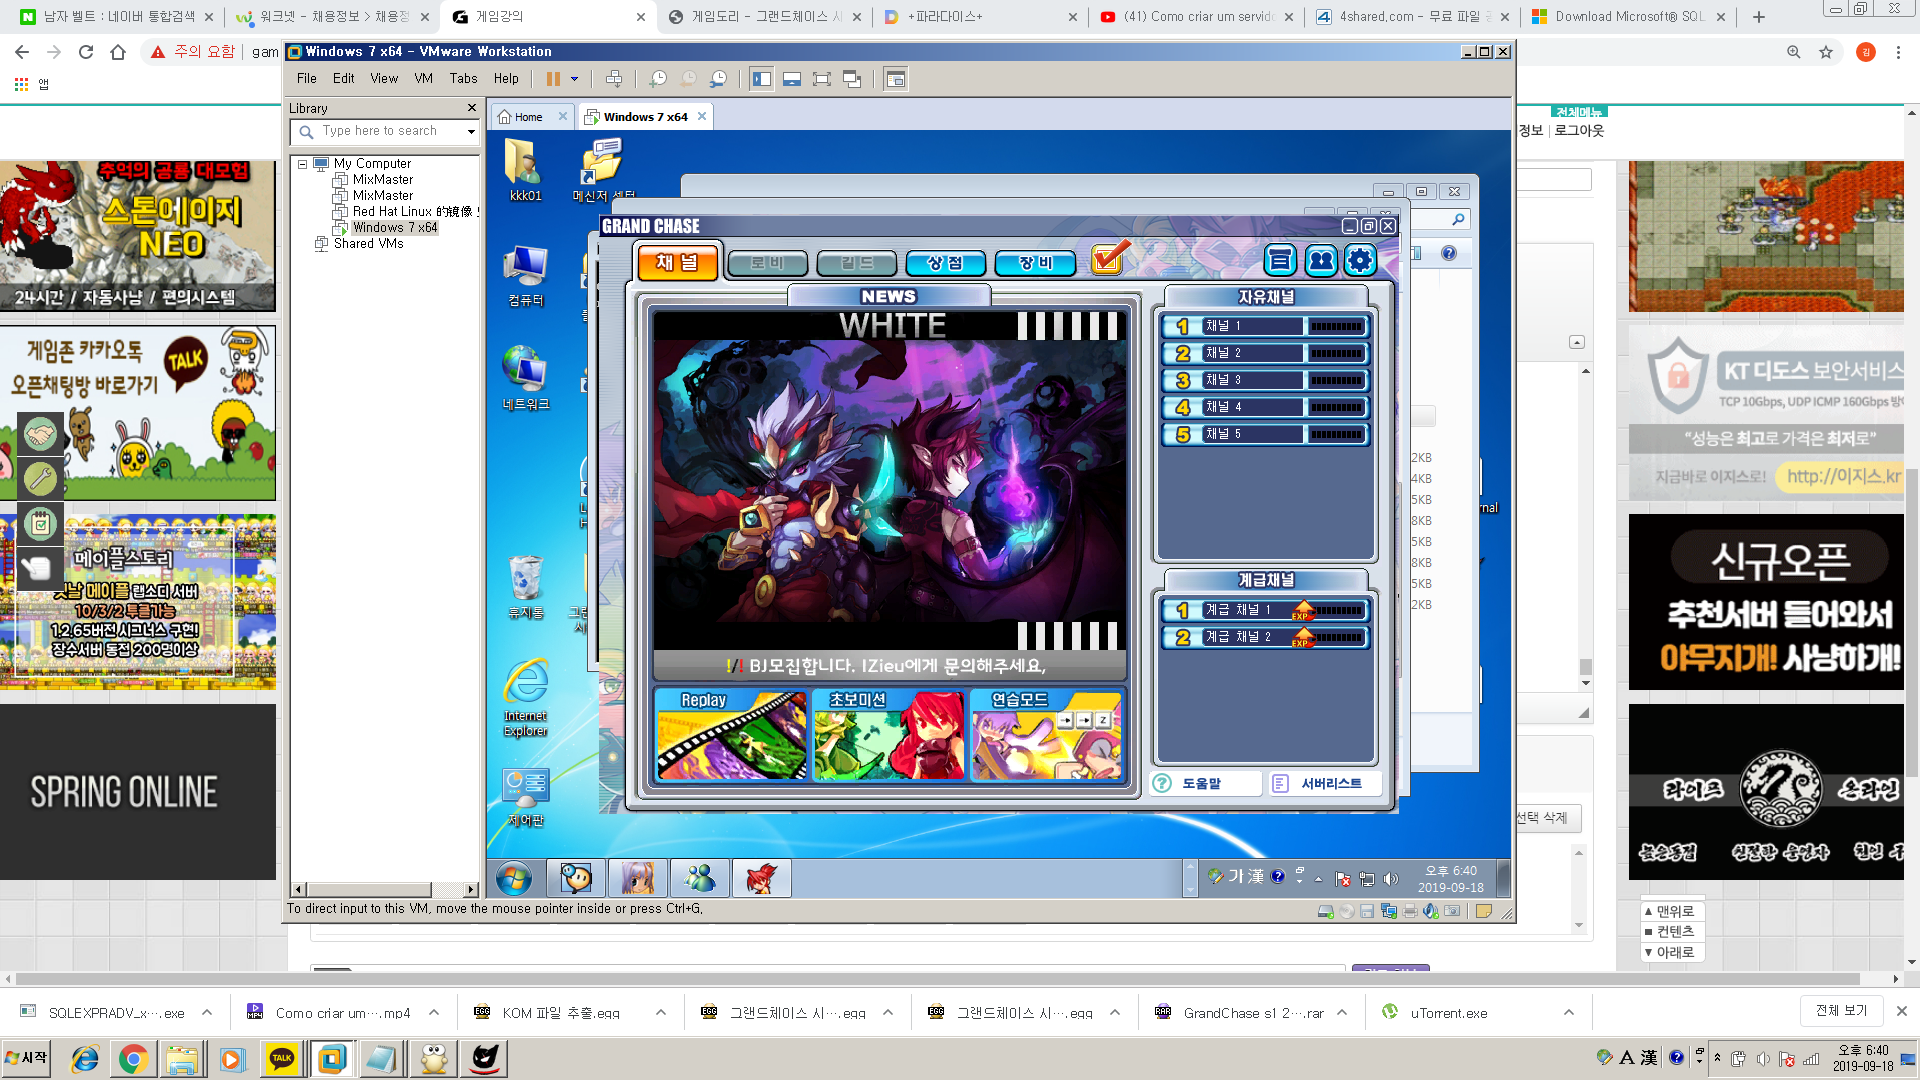This screenshot has width=1920, height=1080.
Task: Click the 맨위로 scroll-to-top link
Action: (1670, 911)
